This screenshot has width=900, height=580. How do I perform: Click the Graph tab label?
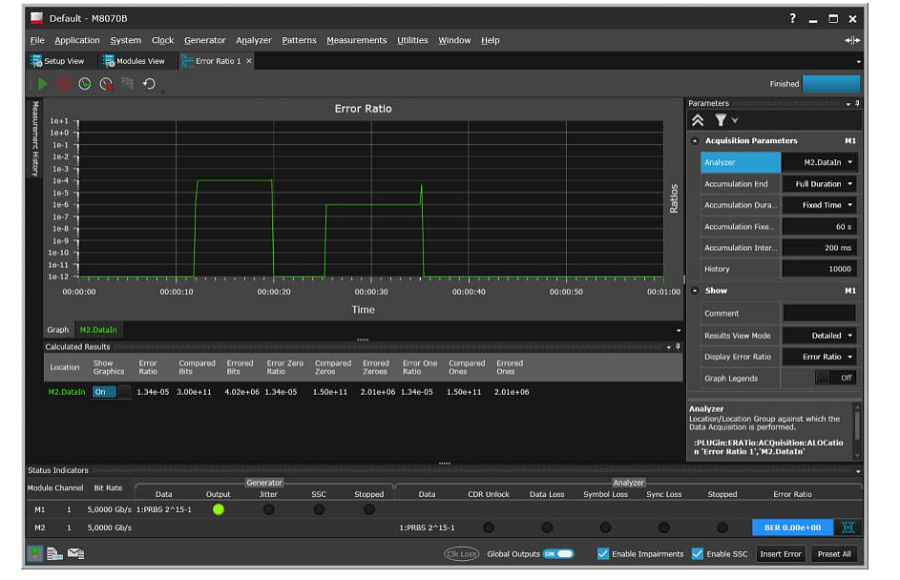pyautogui.click(x=58, y=330)
